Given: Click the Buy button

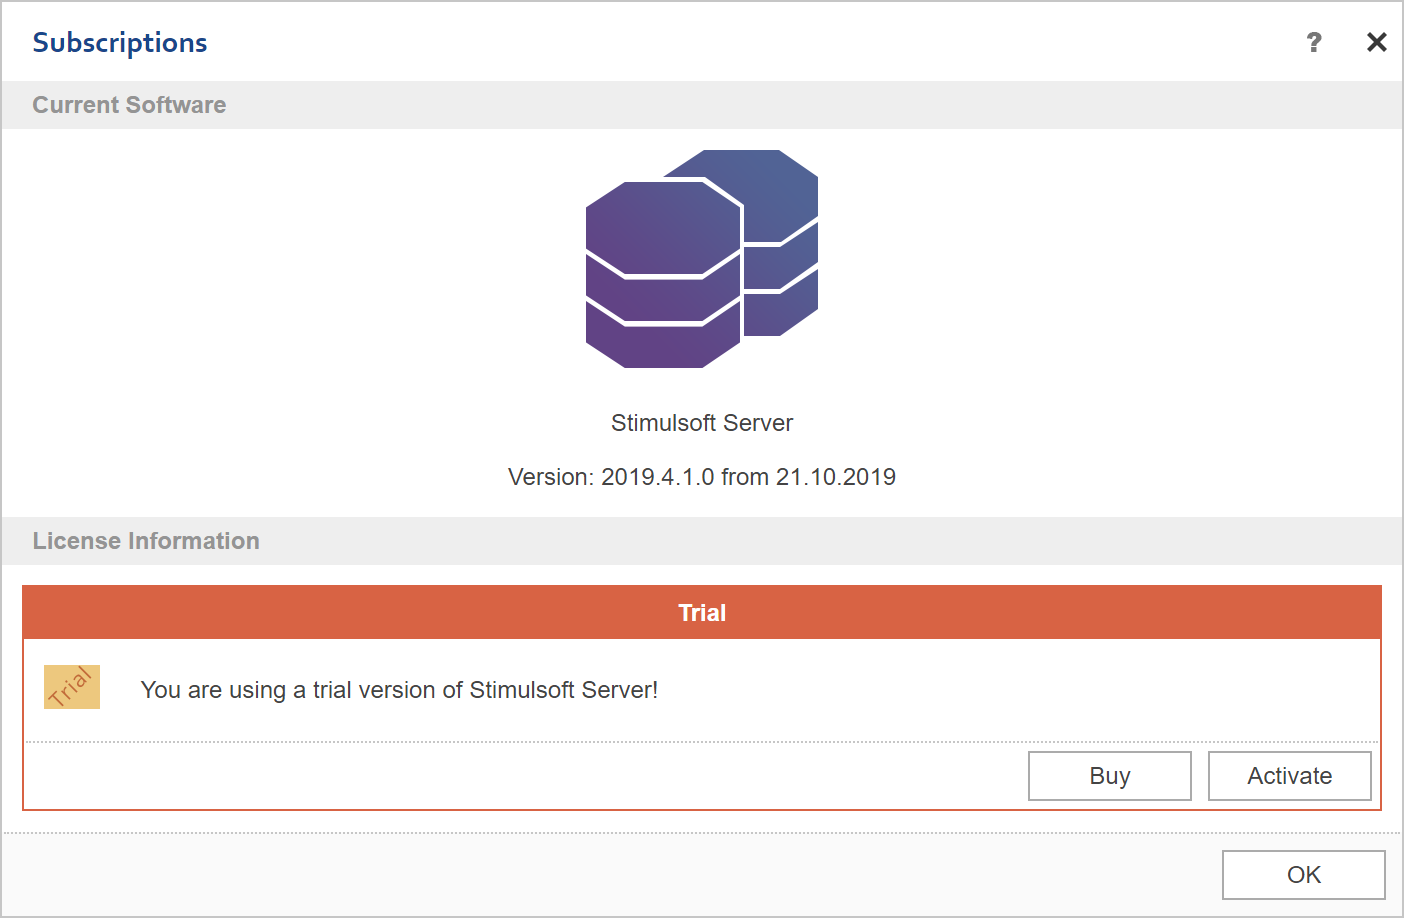Looking at the screenshot, I should 1110,776.
